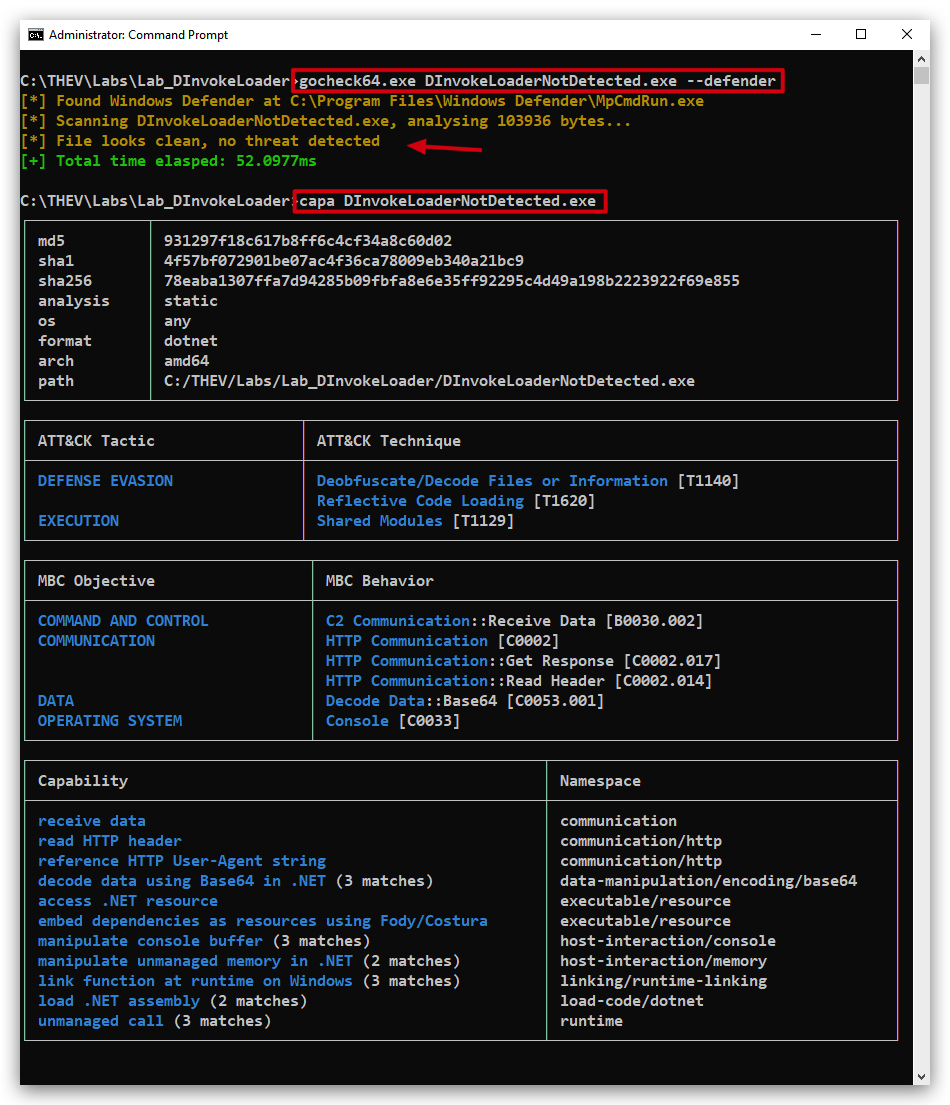
Task: Select the md5 hash value 931297f18c...
Action: tap(308, 241)
